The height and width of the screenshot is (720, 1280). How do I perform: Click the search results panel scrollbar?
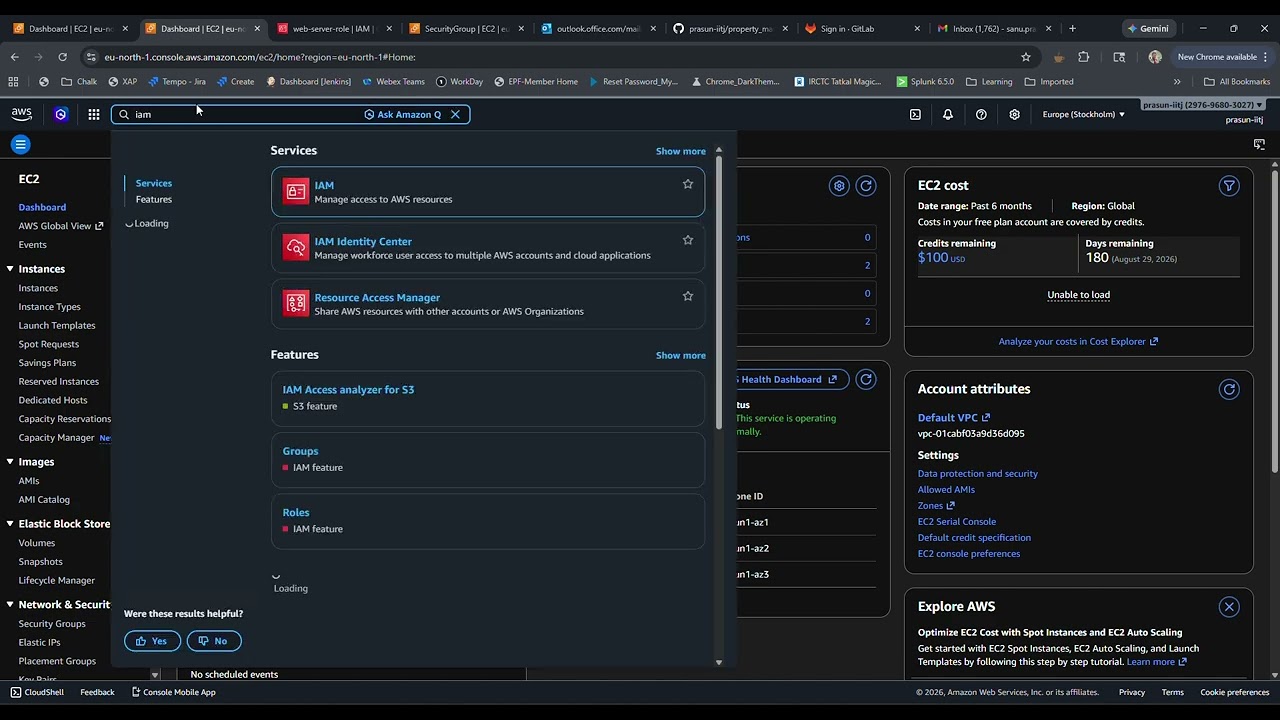click(718, 294)
